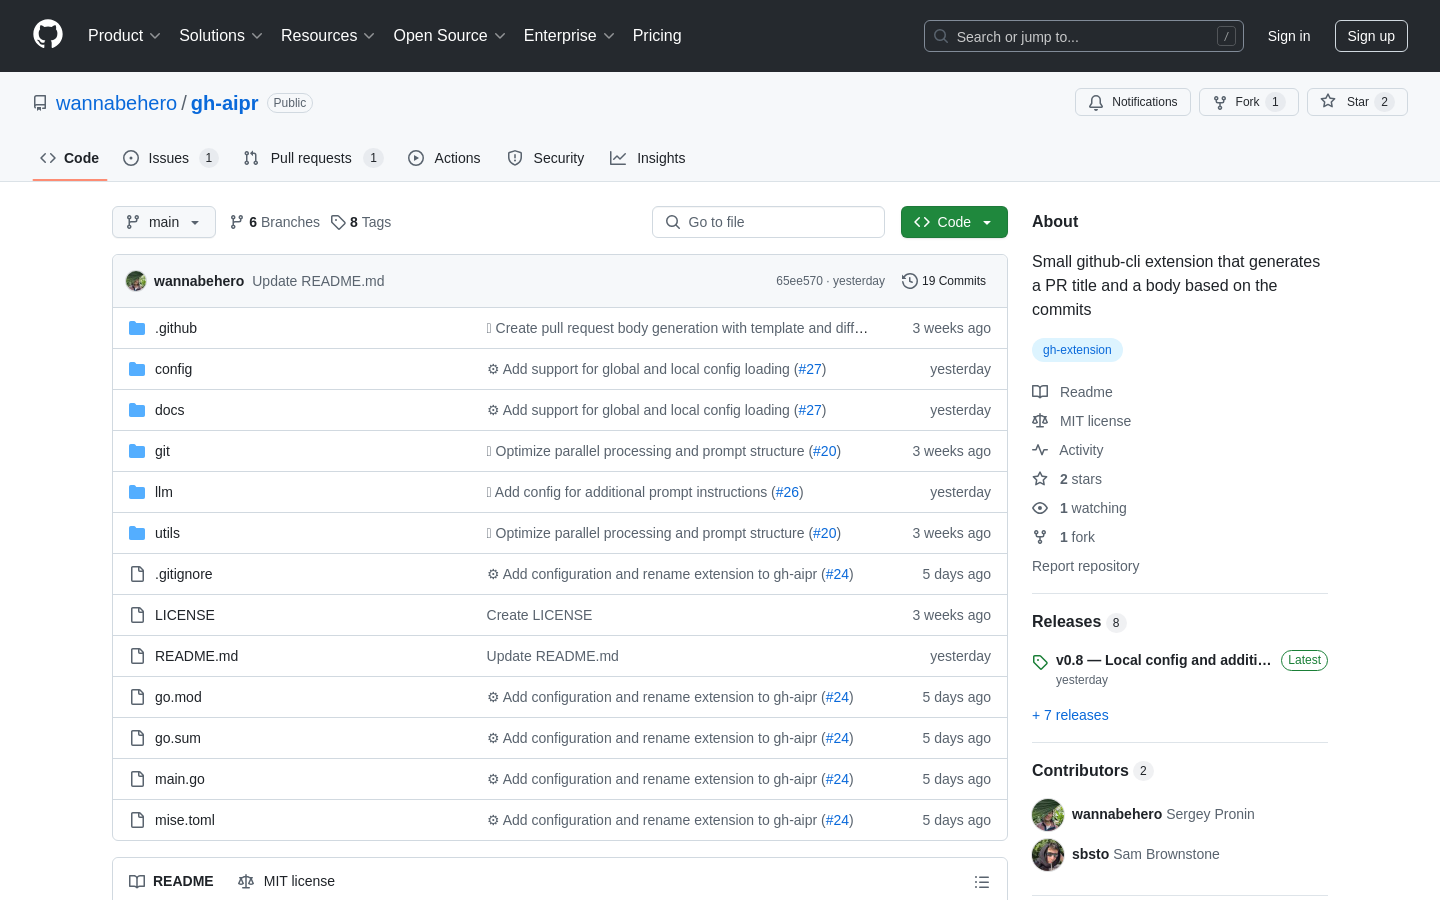Click the gh-extension topic tag
1440x900 pixels.
point(1077,350)
